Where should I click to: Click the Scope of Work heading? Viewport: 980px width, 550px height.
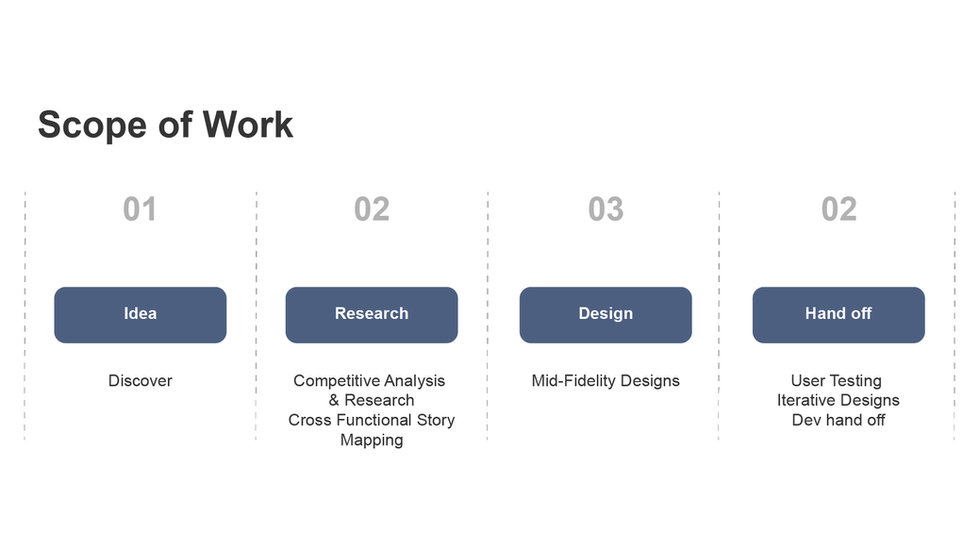tap(166, 125)
